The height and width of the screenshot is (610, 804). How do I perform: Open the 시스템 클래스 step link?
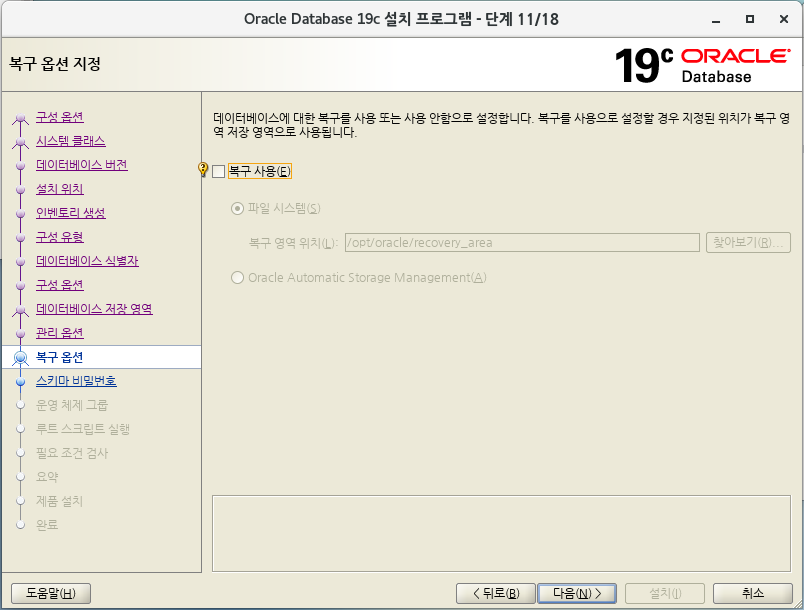coord(70,141)
